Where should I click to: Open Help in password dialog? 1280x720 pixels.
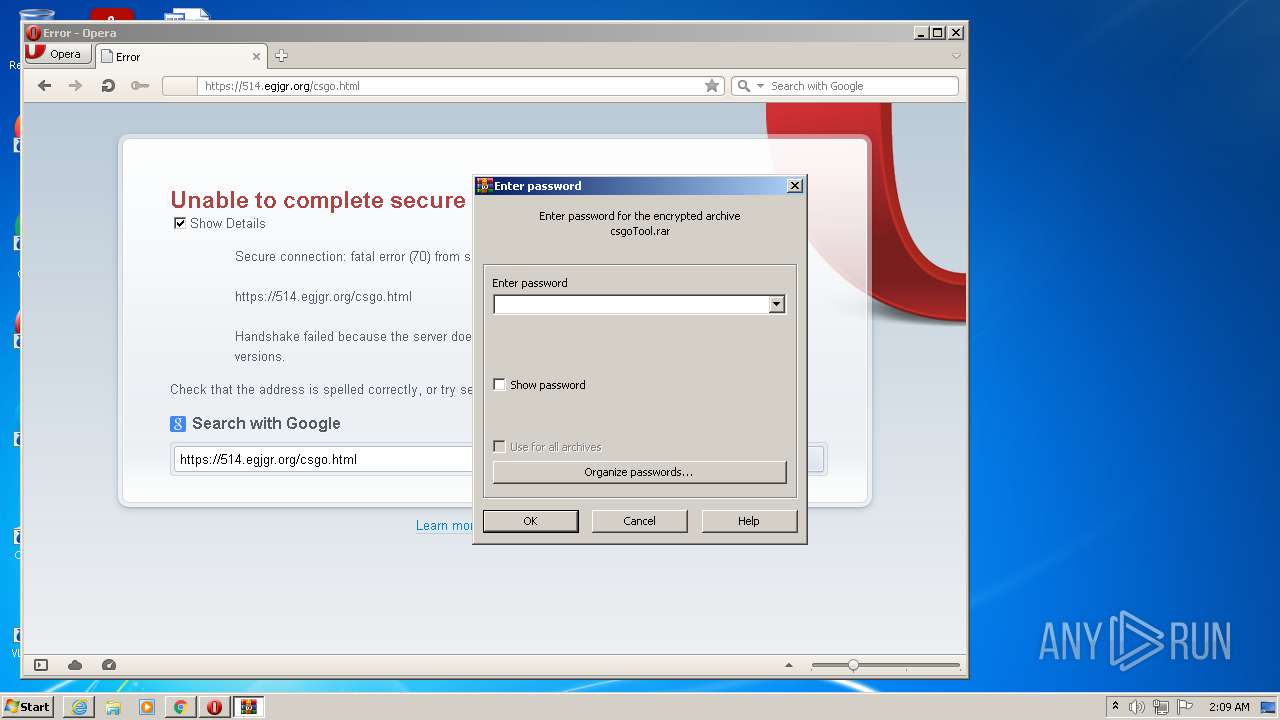point(749,521)
